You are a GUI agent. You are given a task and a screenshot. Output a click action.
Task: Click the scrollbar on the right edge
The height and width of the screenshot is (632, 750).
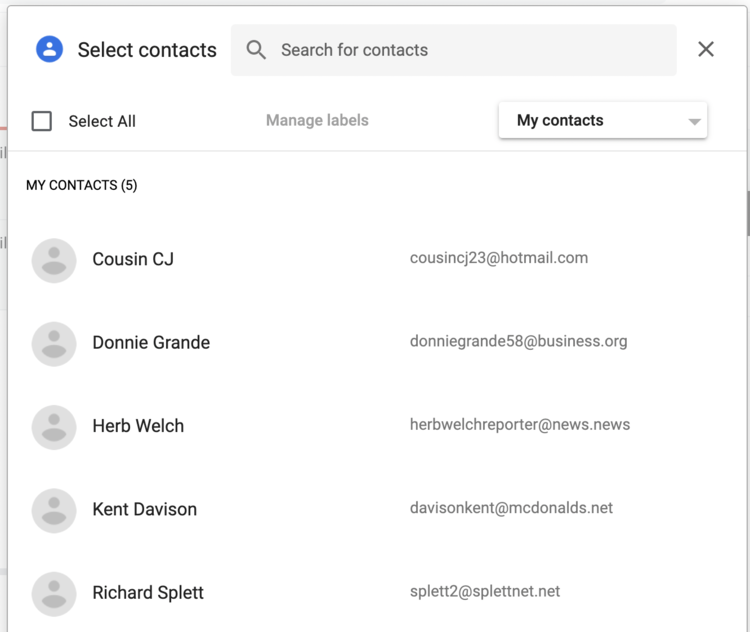point(747,210)
